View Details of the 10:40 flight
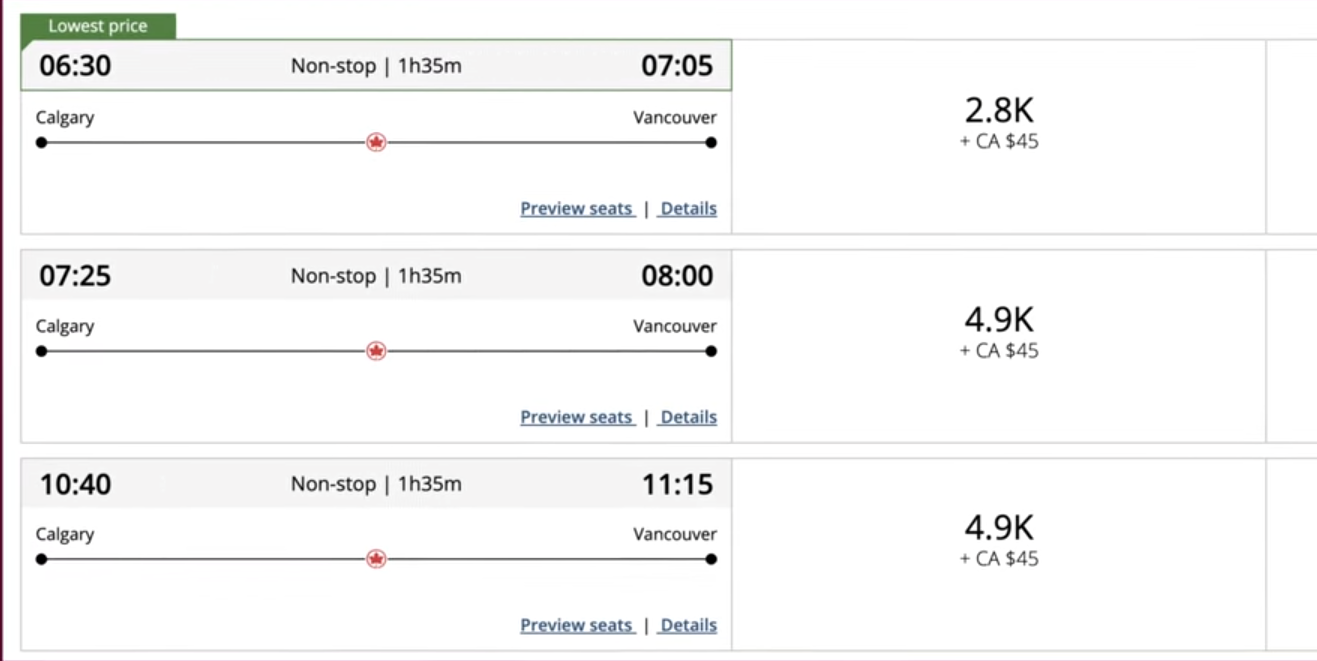 (x=689, y=625)
